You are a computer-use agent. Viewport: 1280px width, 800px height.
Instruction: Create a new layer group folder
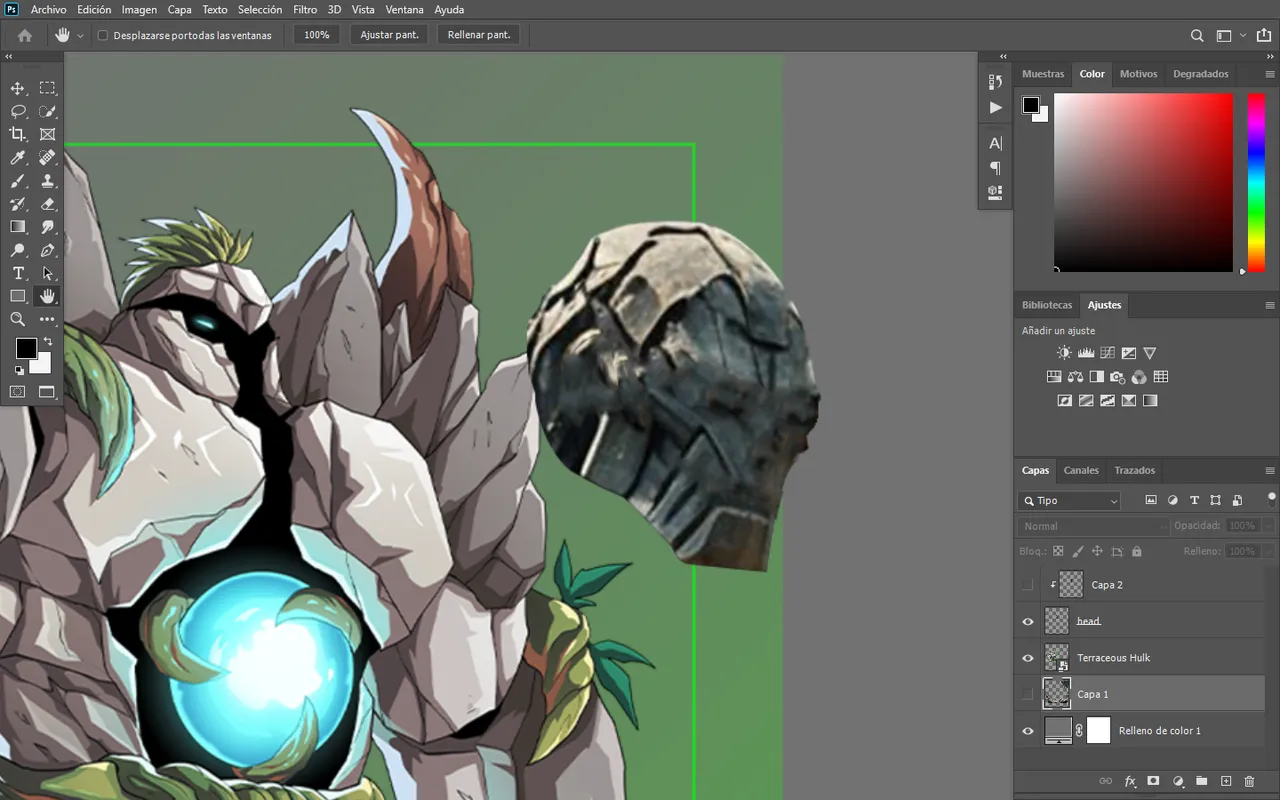coord(1202,781)
